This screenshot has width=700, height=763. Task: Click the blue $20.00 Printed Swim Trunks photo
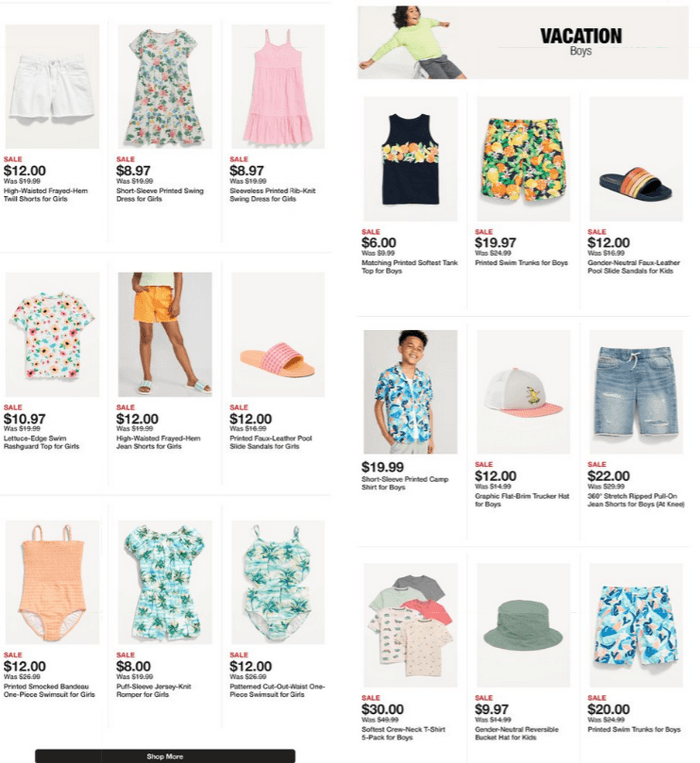coord(636,625)
